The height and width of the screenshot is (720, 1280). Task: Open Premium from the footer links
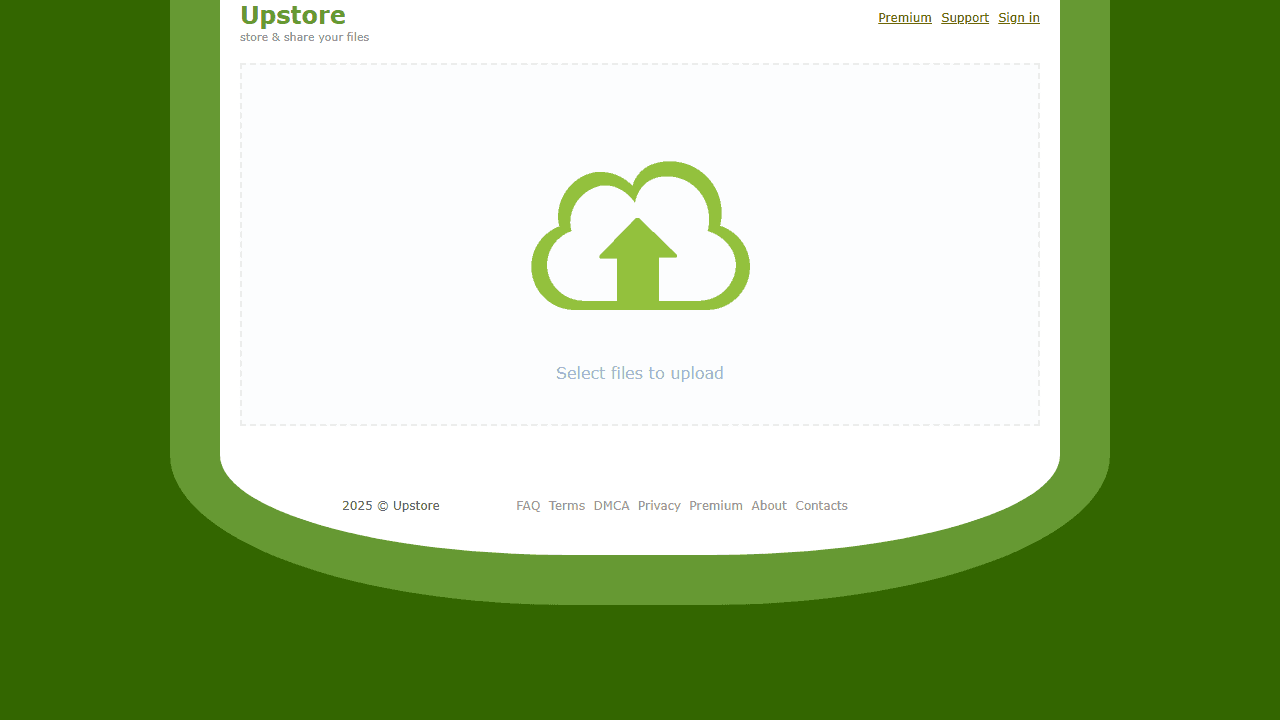coord(715,505)
